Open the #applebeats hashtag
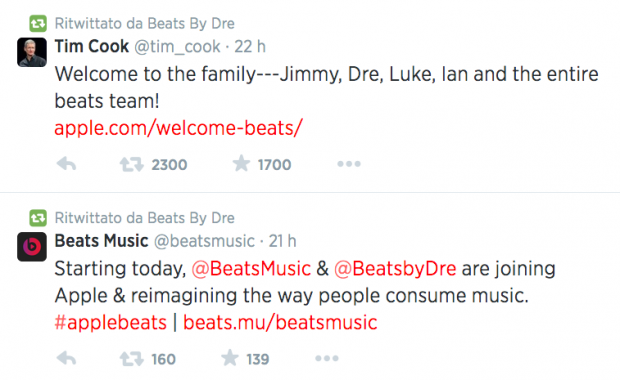Image resolution: width=620 pixels, height=380 pixels. (111, 323)
